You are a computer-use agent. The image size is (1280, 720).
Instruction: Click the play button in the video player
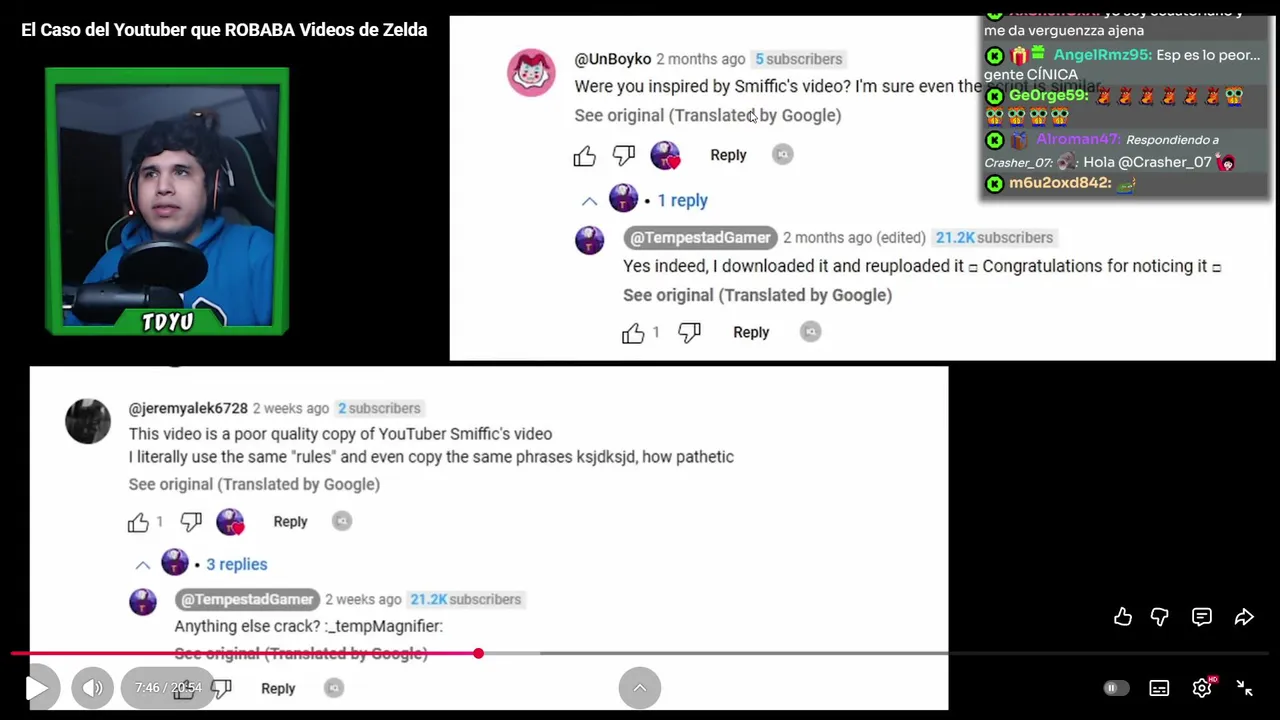(37, 688)
